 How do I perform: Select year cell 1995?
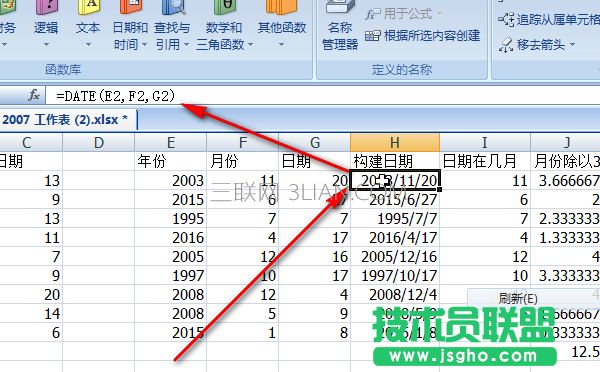point(171,219)
